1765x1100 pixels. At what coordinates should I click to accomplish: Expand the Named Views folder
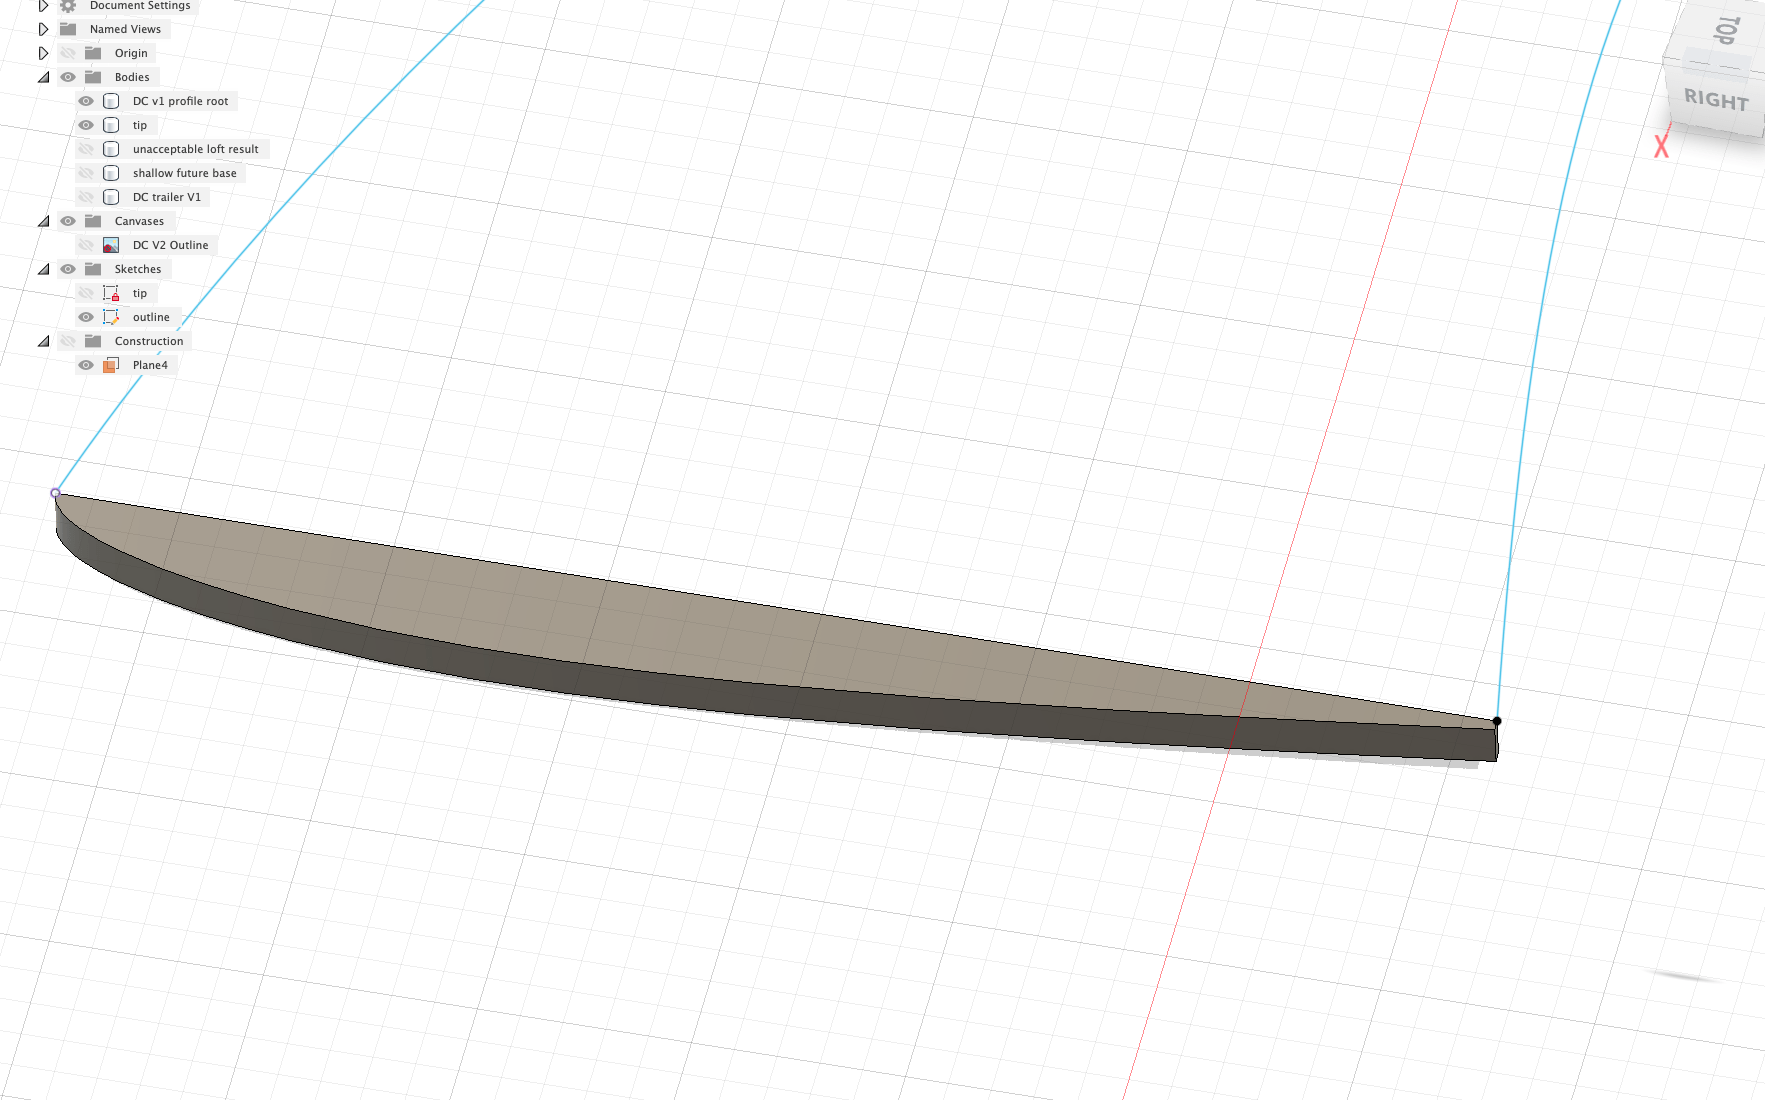point(43,28)
